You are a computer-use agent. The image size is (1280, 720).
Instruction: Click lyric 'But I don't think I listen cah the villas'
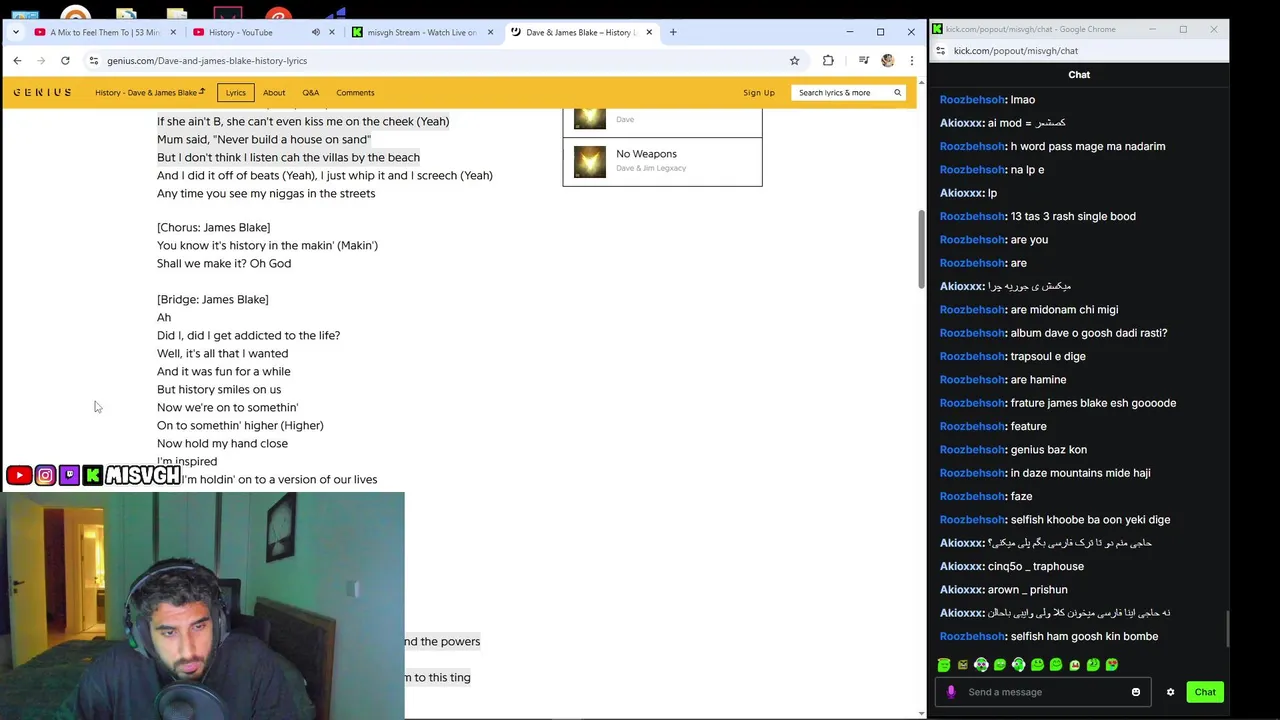pos(288,157)
